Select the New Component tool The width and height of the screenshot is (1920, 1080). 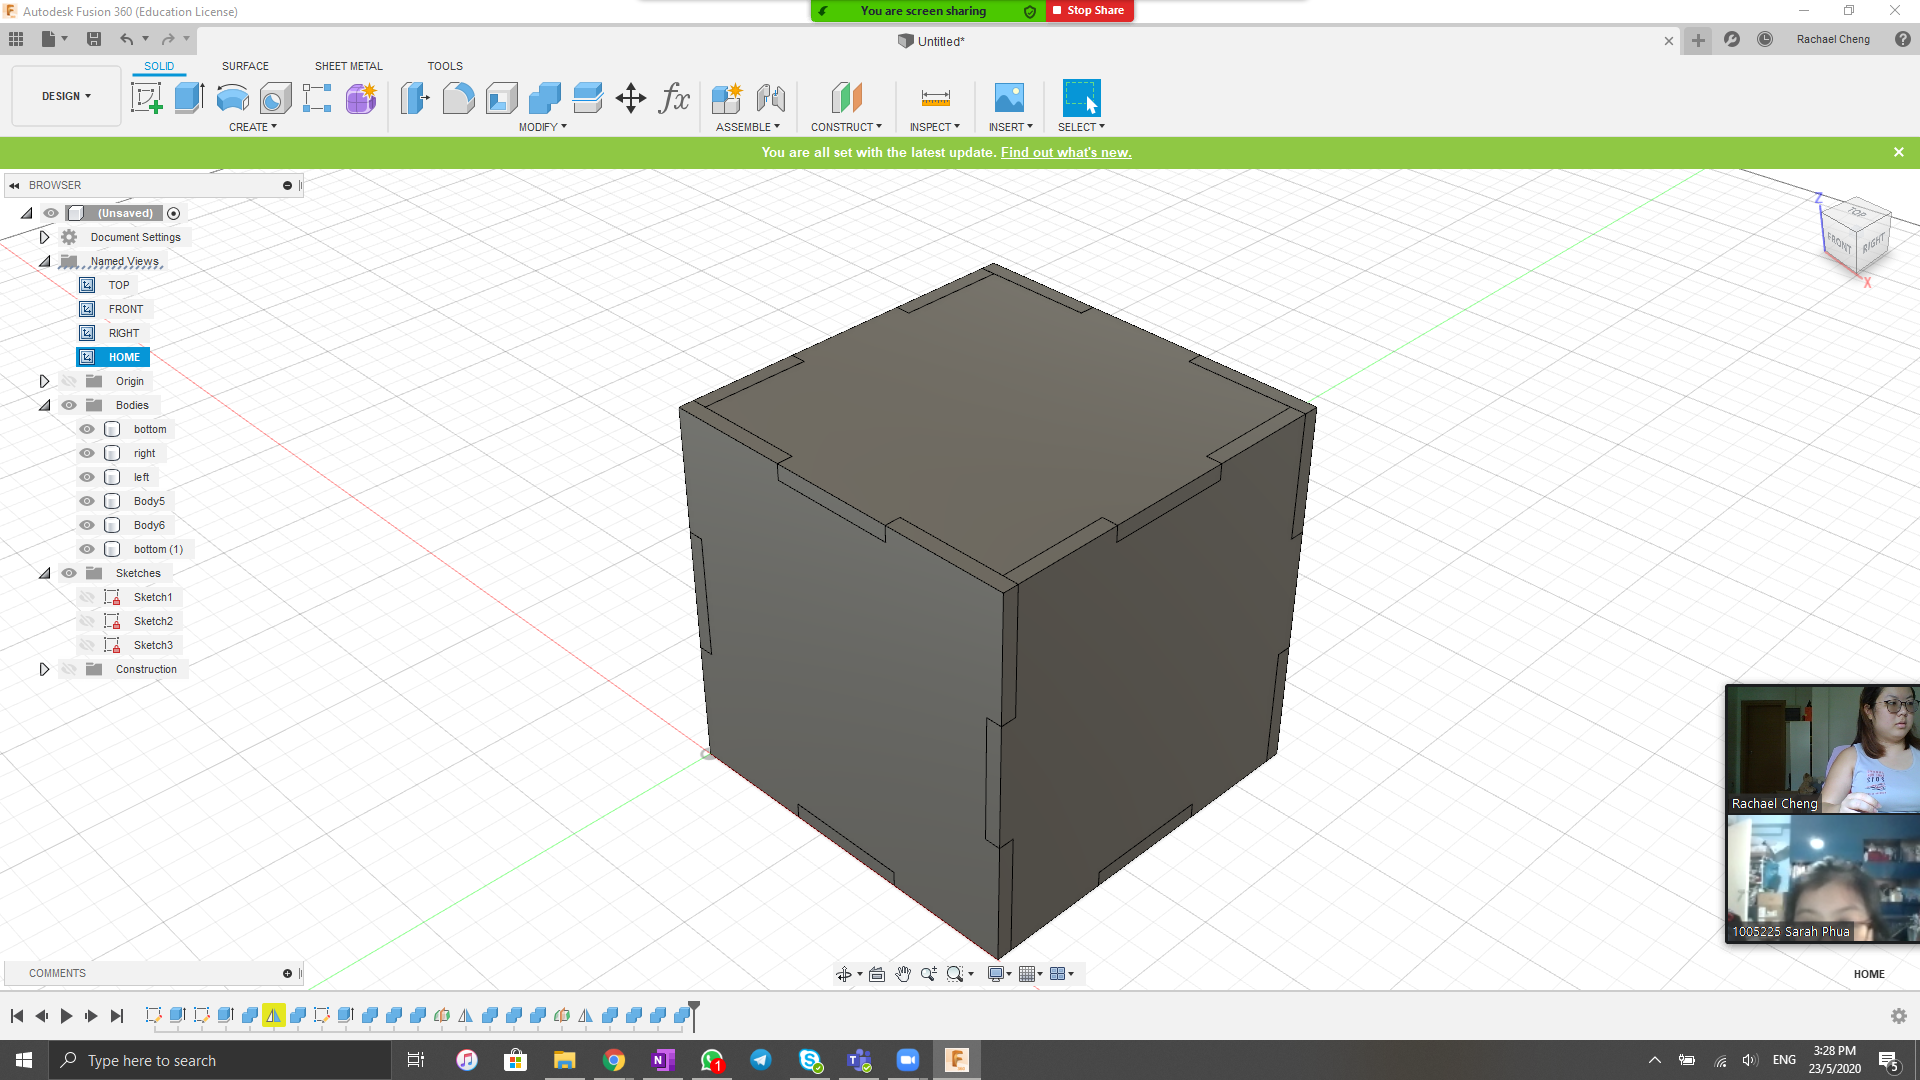point(727,98)
